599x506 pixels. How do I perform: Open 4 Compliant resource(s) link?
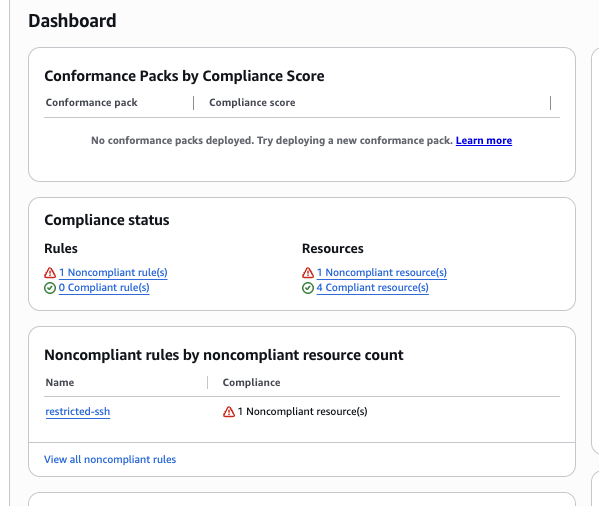pyautogui.click(x=372, y=288)
